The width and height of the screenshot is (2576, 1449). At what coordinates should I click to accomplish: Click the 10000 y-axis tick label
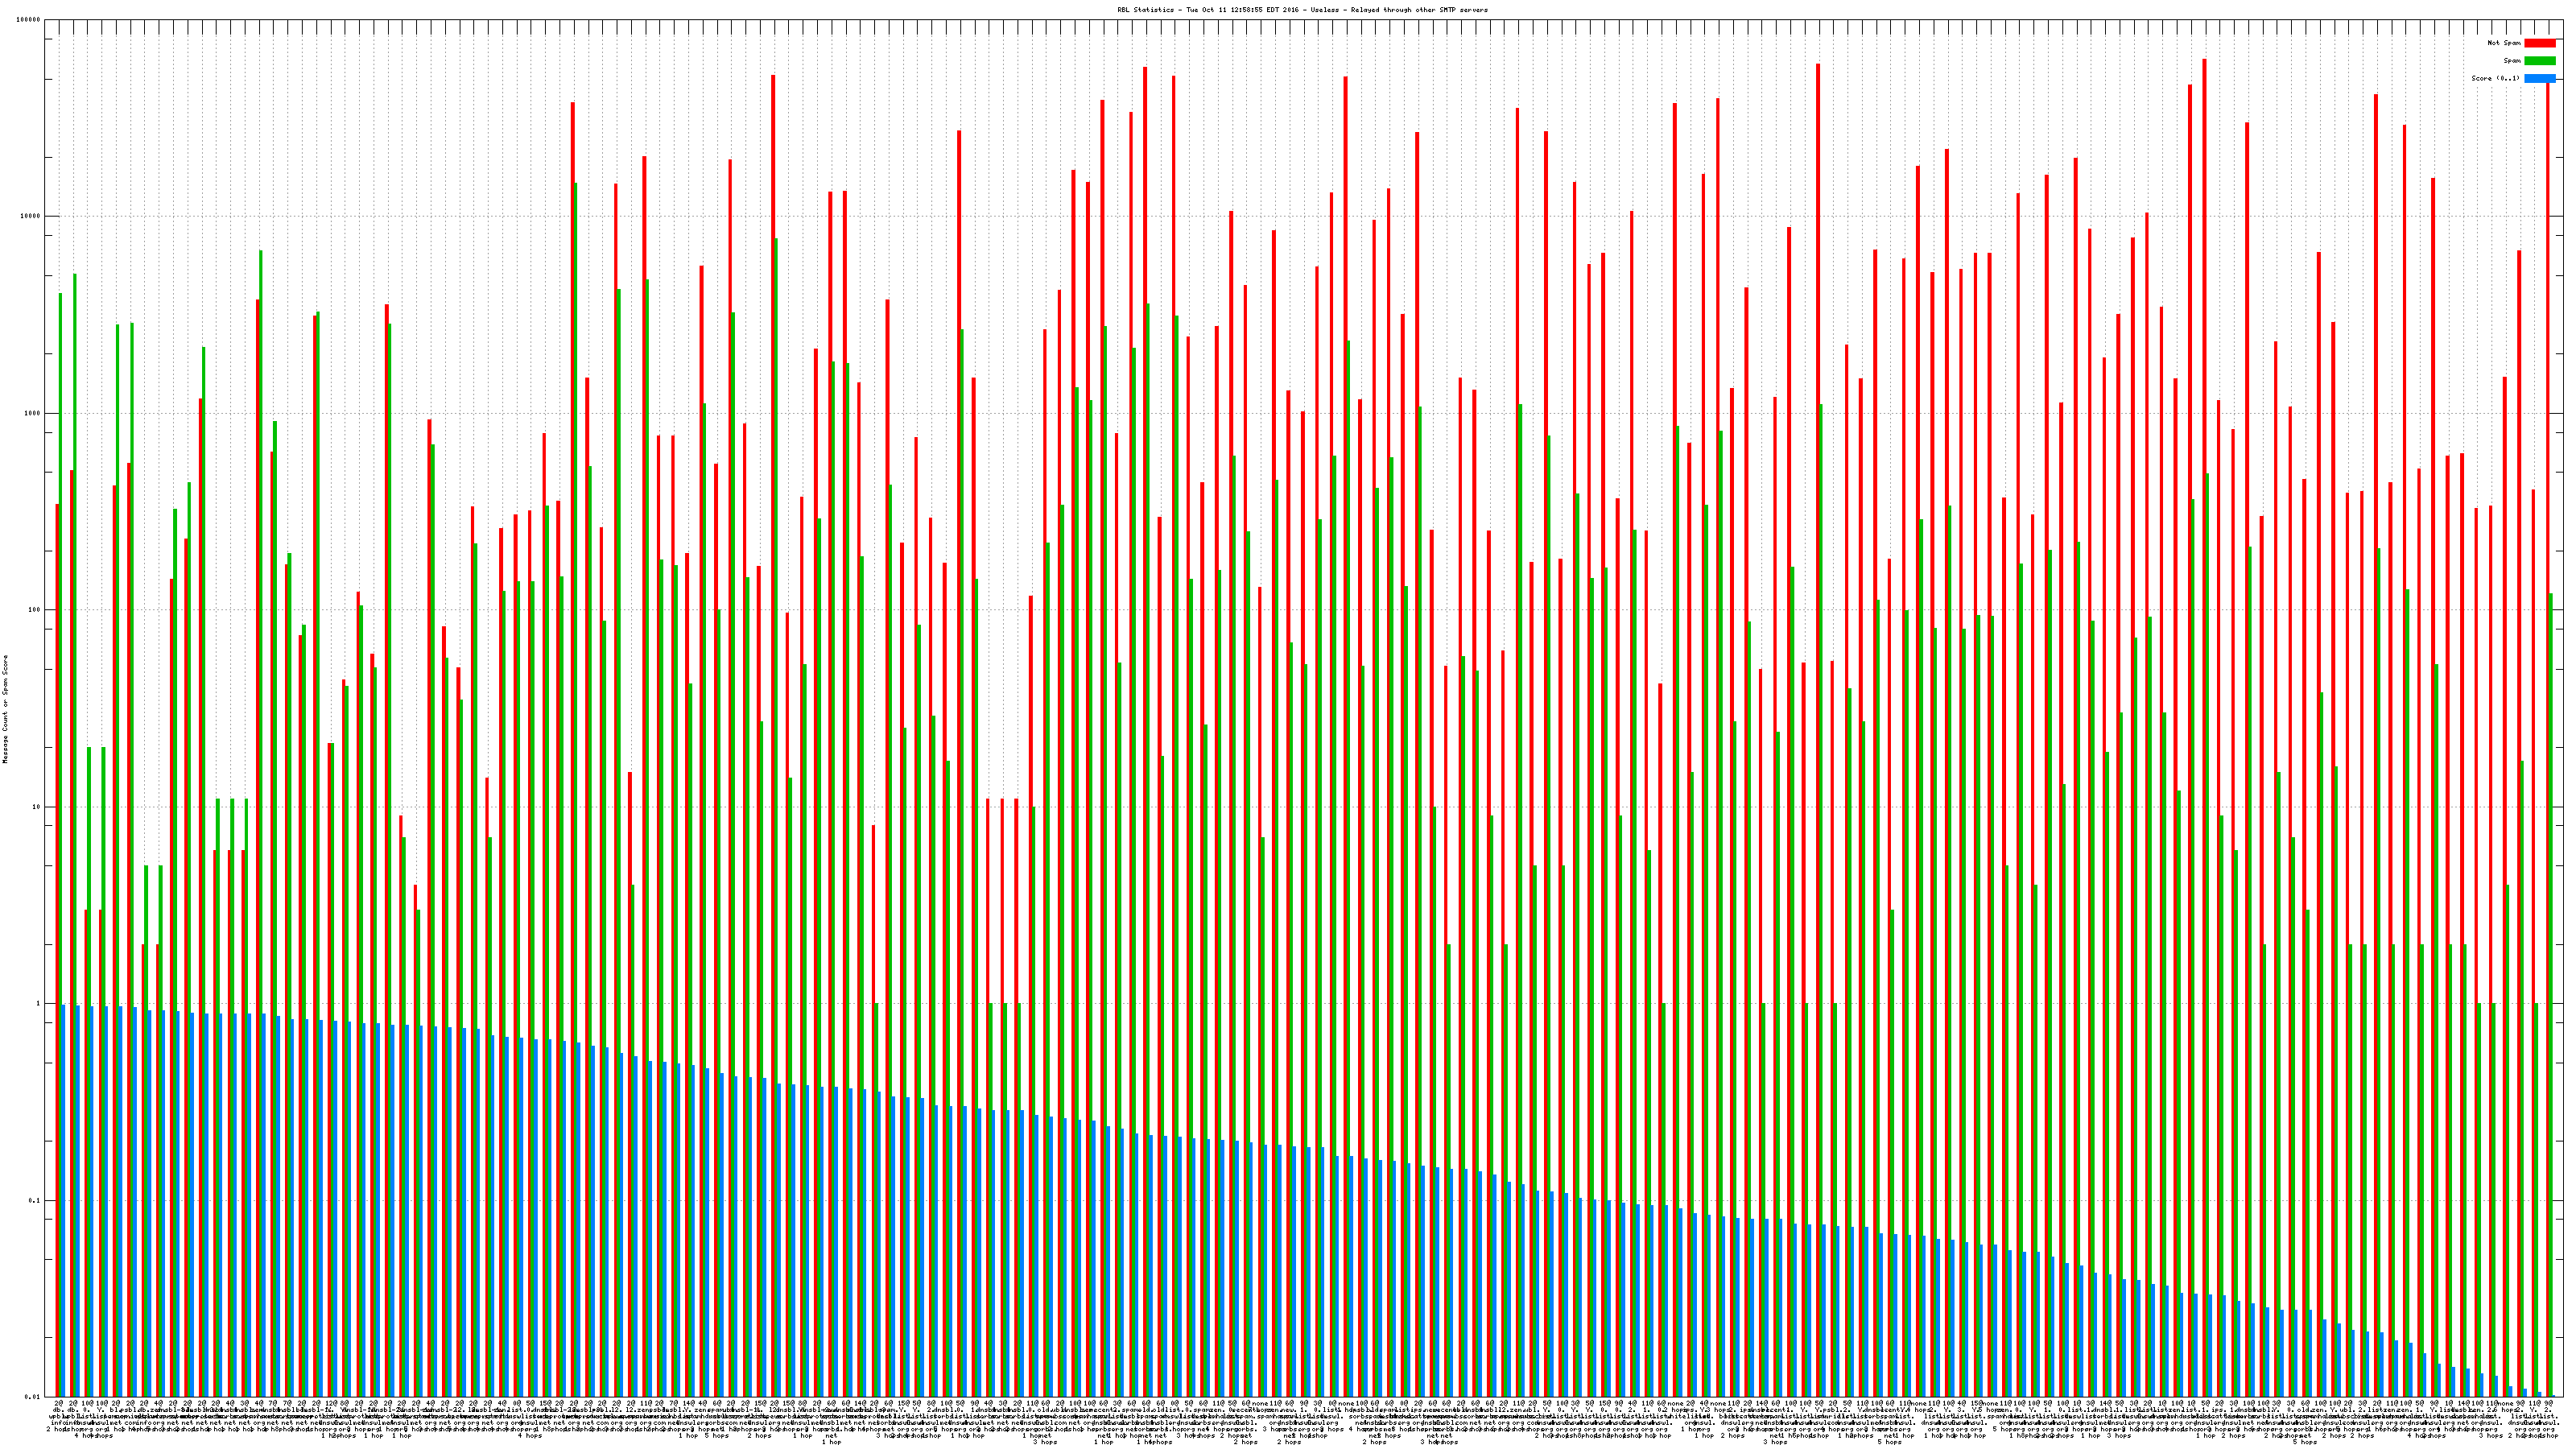click(31, 217)
